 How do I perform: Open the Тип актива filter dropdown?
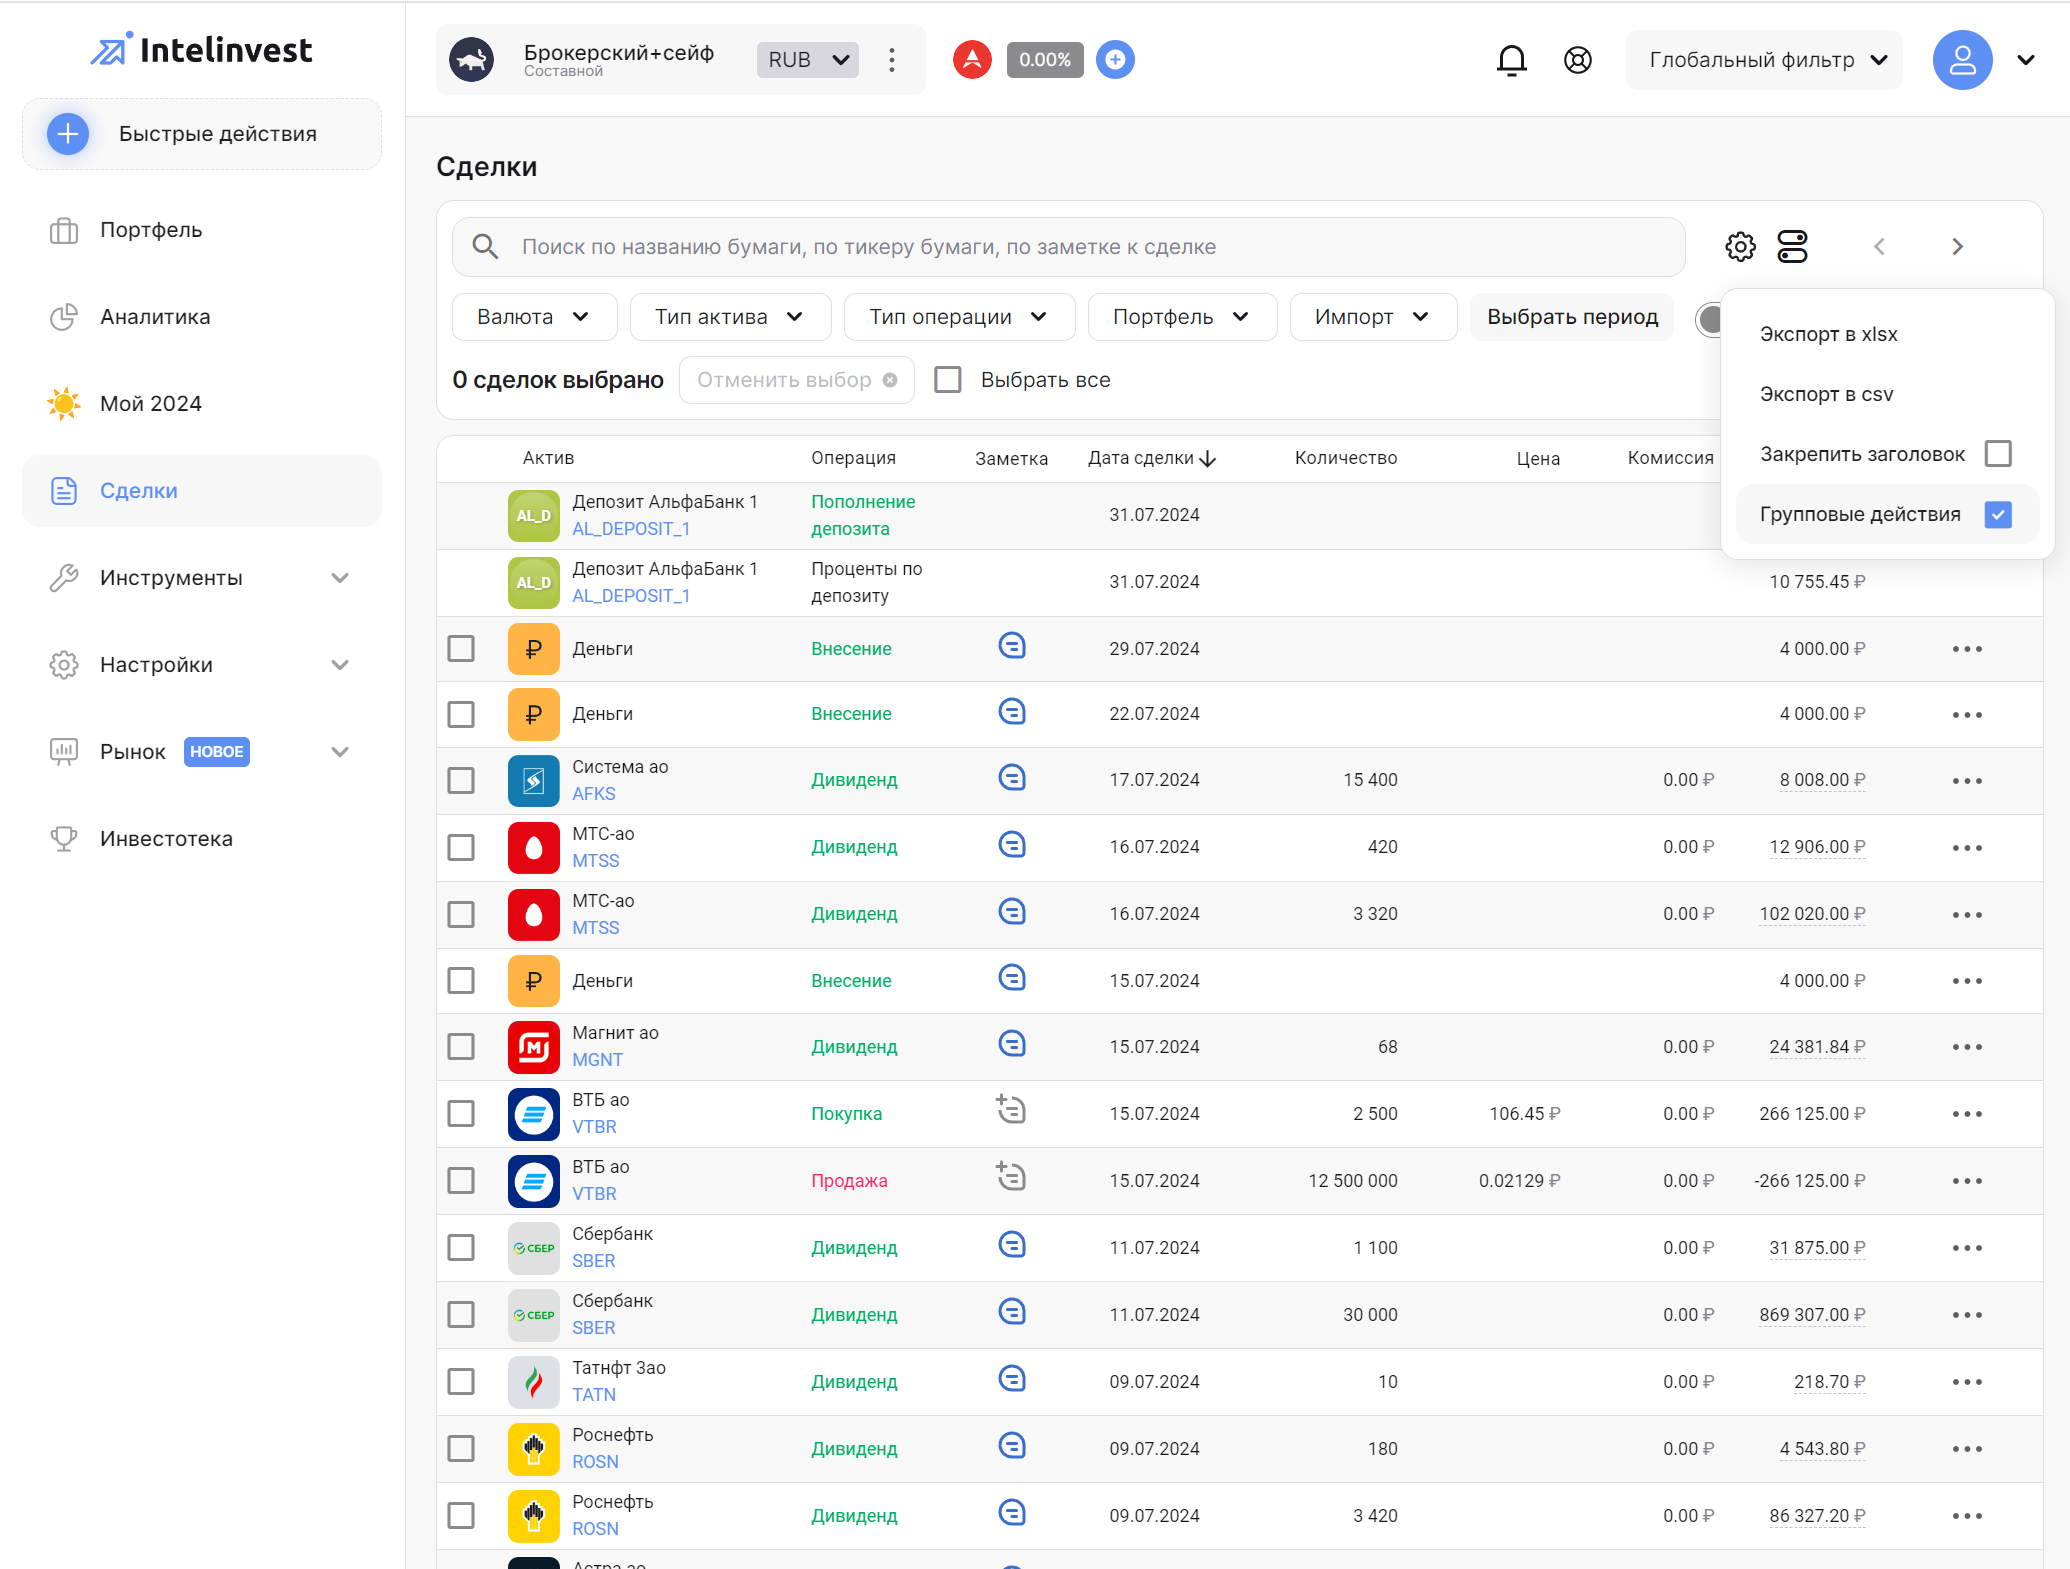(x=730, y=317)
